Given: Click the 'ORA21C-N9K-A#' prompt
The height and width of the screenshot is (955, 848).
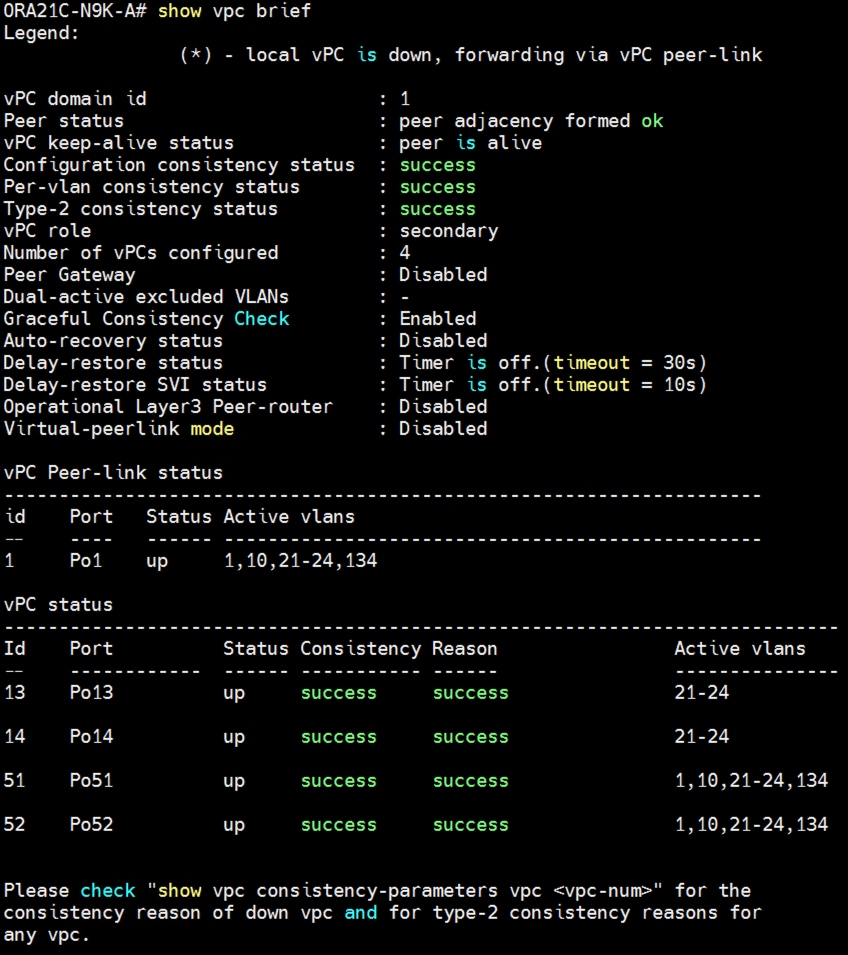Looking at the screenshot, I should pyautogui.click(x=74, y=11).
